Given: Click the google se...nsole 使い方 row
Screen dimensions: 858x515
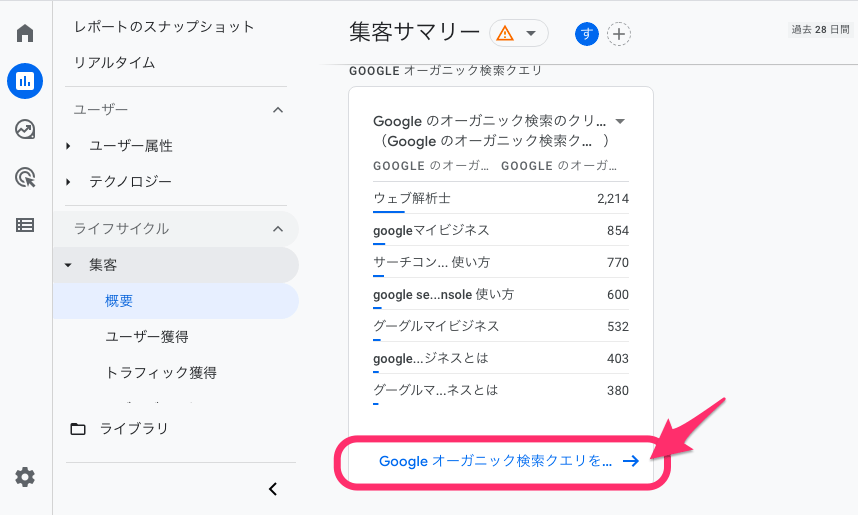Looking at the screenshot, I should point(501,294).
